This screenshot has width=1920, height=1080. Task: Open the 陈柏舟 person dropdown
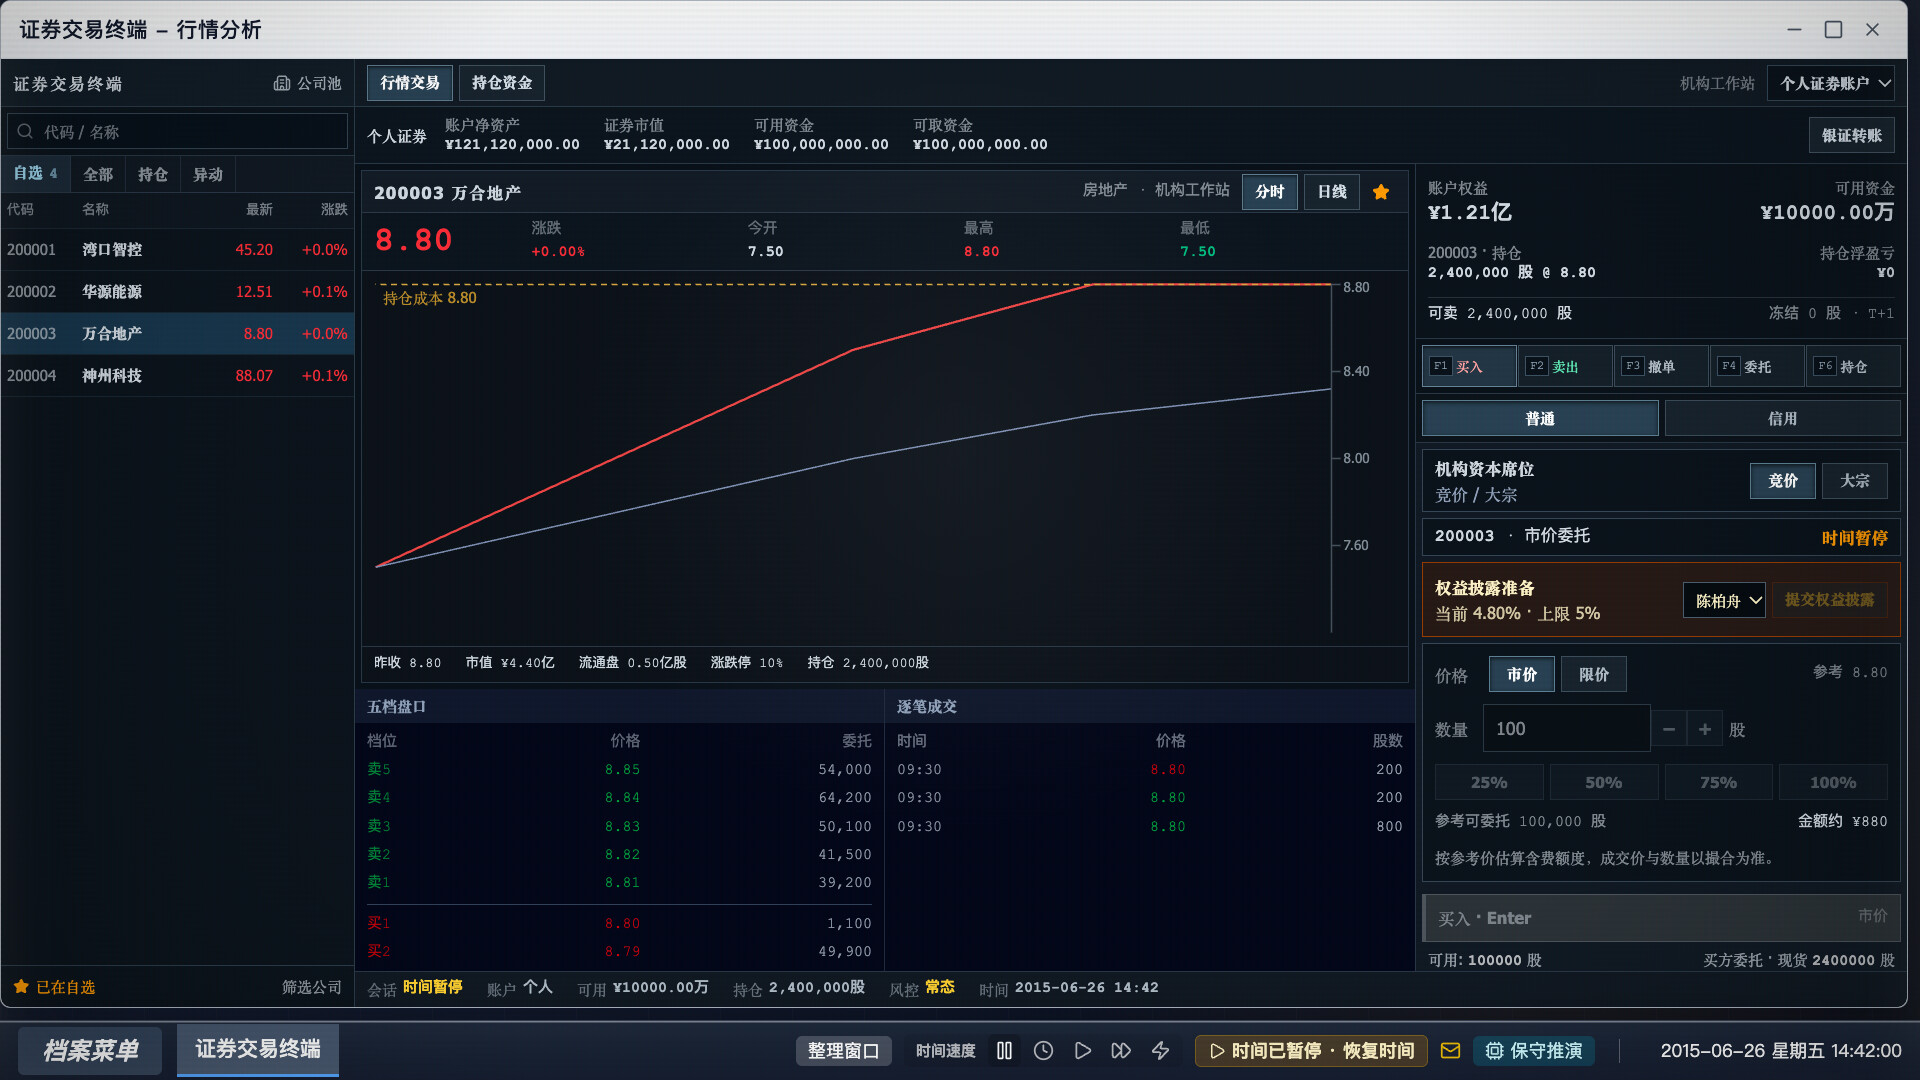click(1724, 600)
